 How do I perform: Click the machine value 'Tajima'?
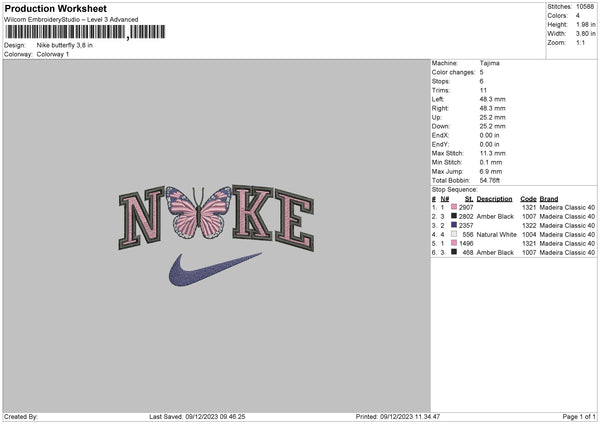click(x=489, y=63)
